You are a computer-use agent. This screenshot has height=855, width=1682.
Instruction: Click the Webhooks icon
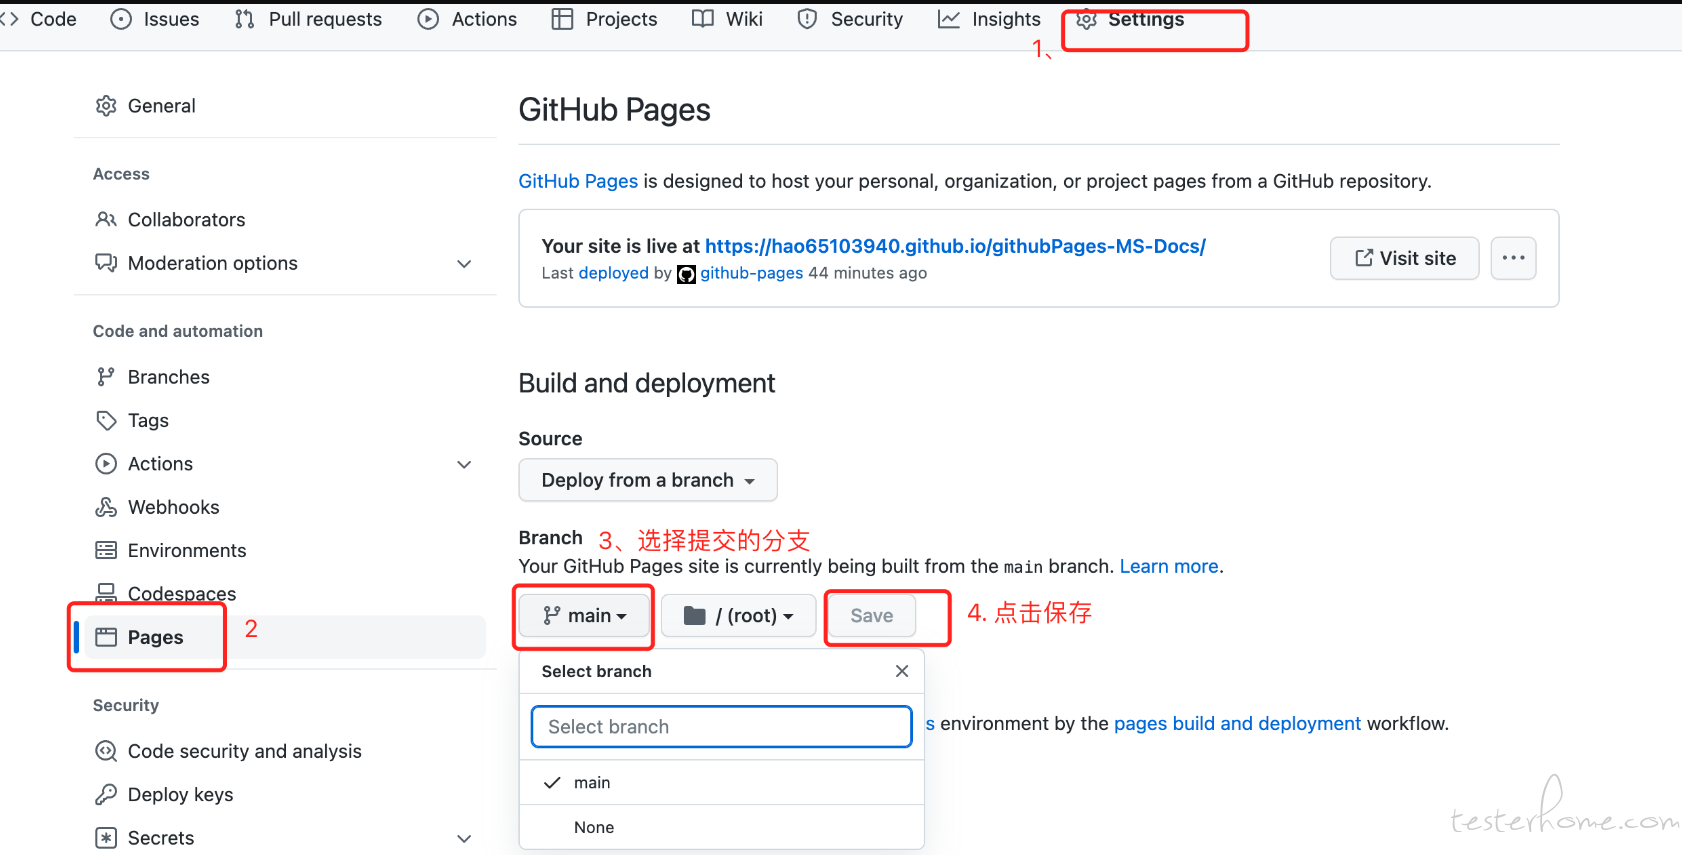coord(106,507)
